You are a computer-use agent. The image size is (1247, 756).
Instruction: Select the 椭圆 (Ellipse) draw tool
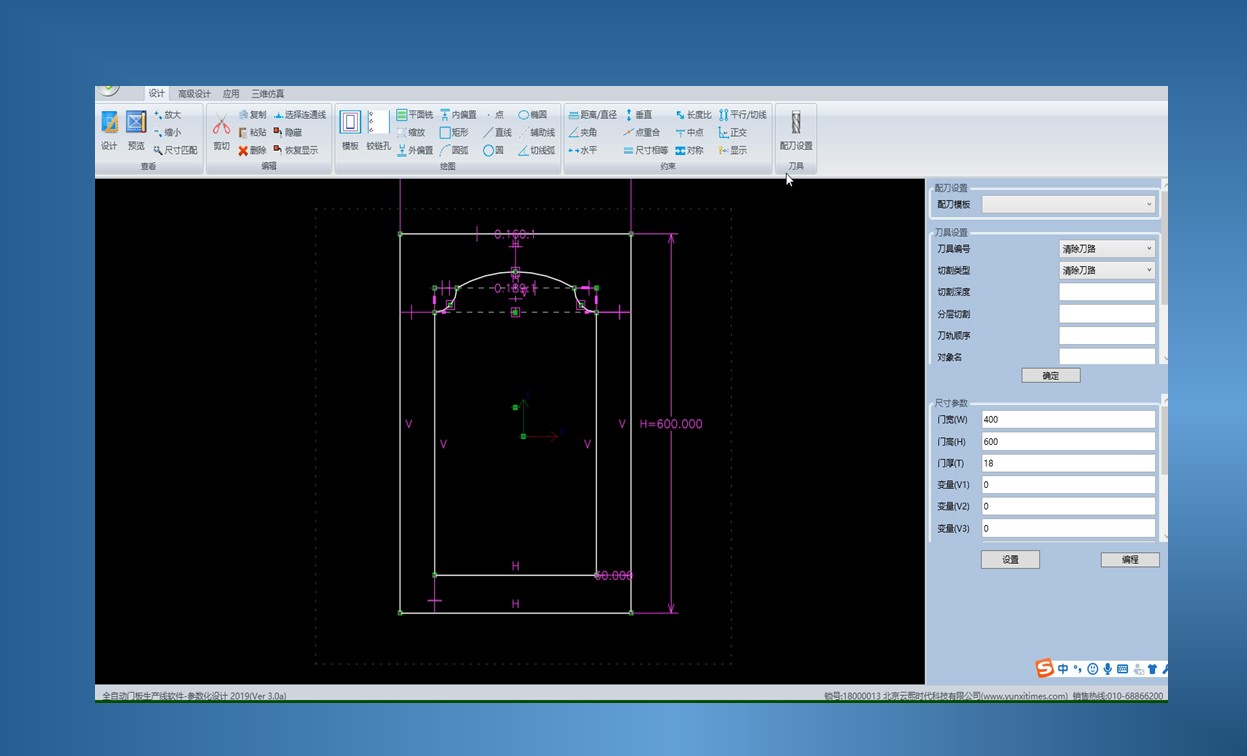click(x=532, y=115)
